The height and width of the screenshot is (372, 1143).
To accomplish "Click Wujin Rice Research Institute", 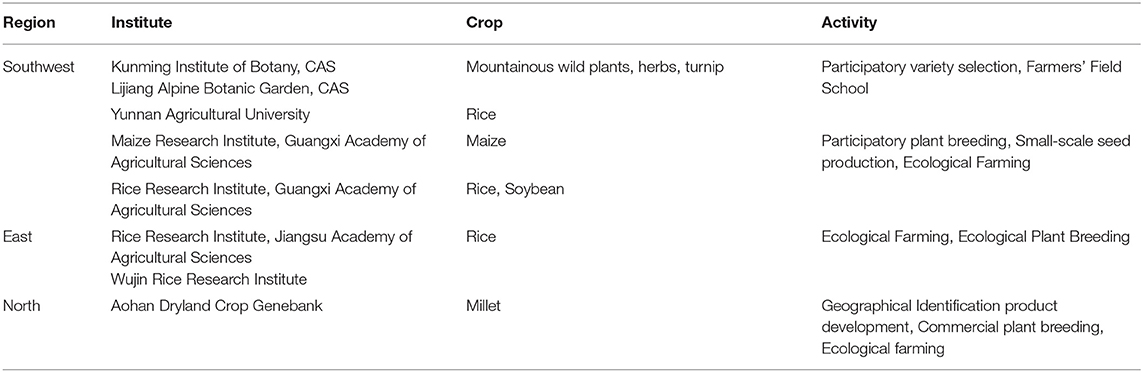I will [x=208, y=279].
